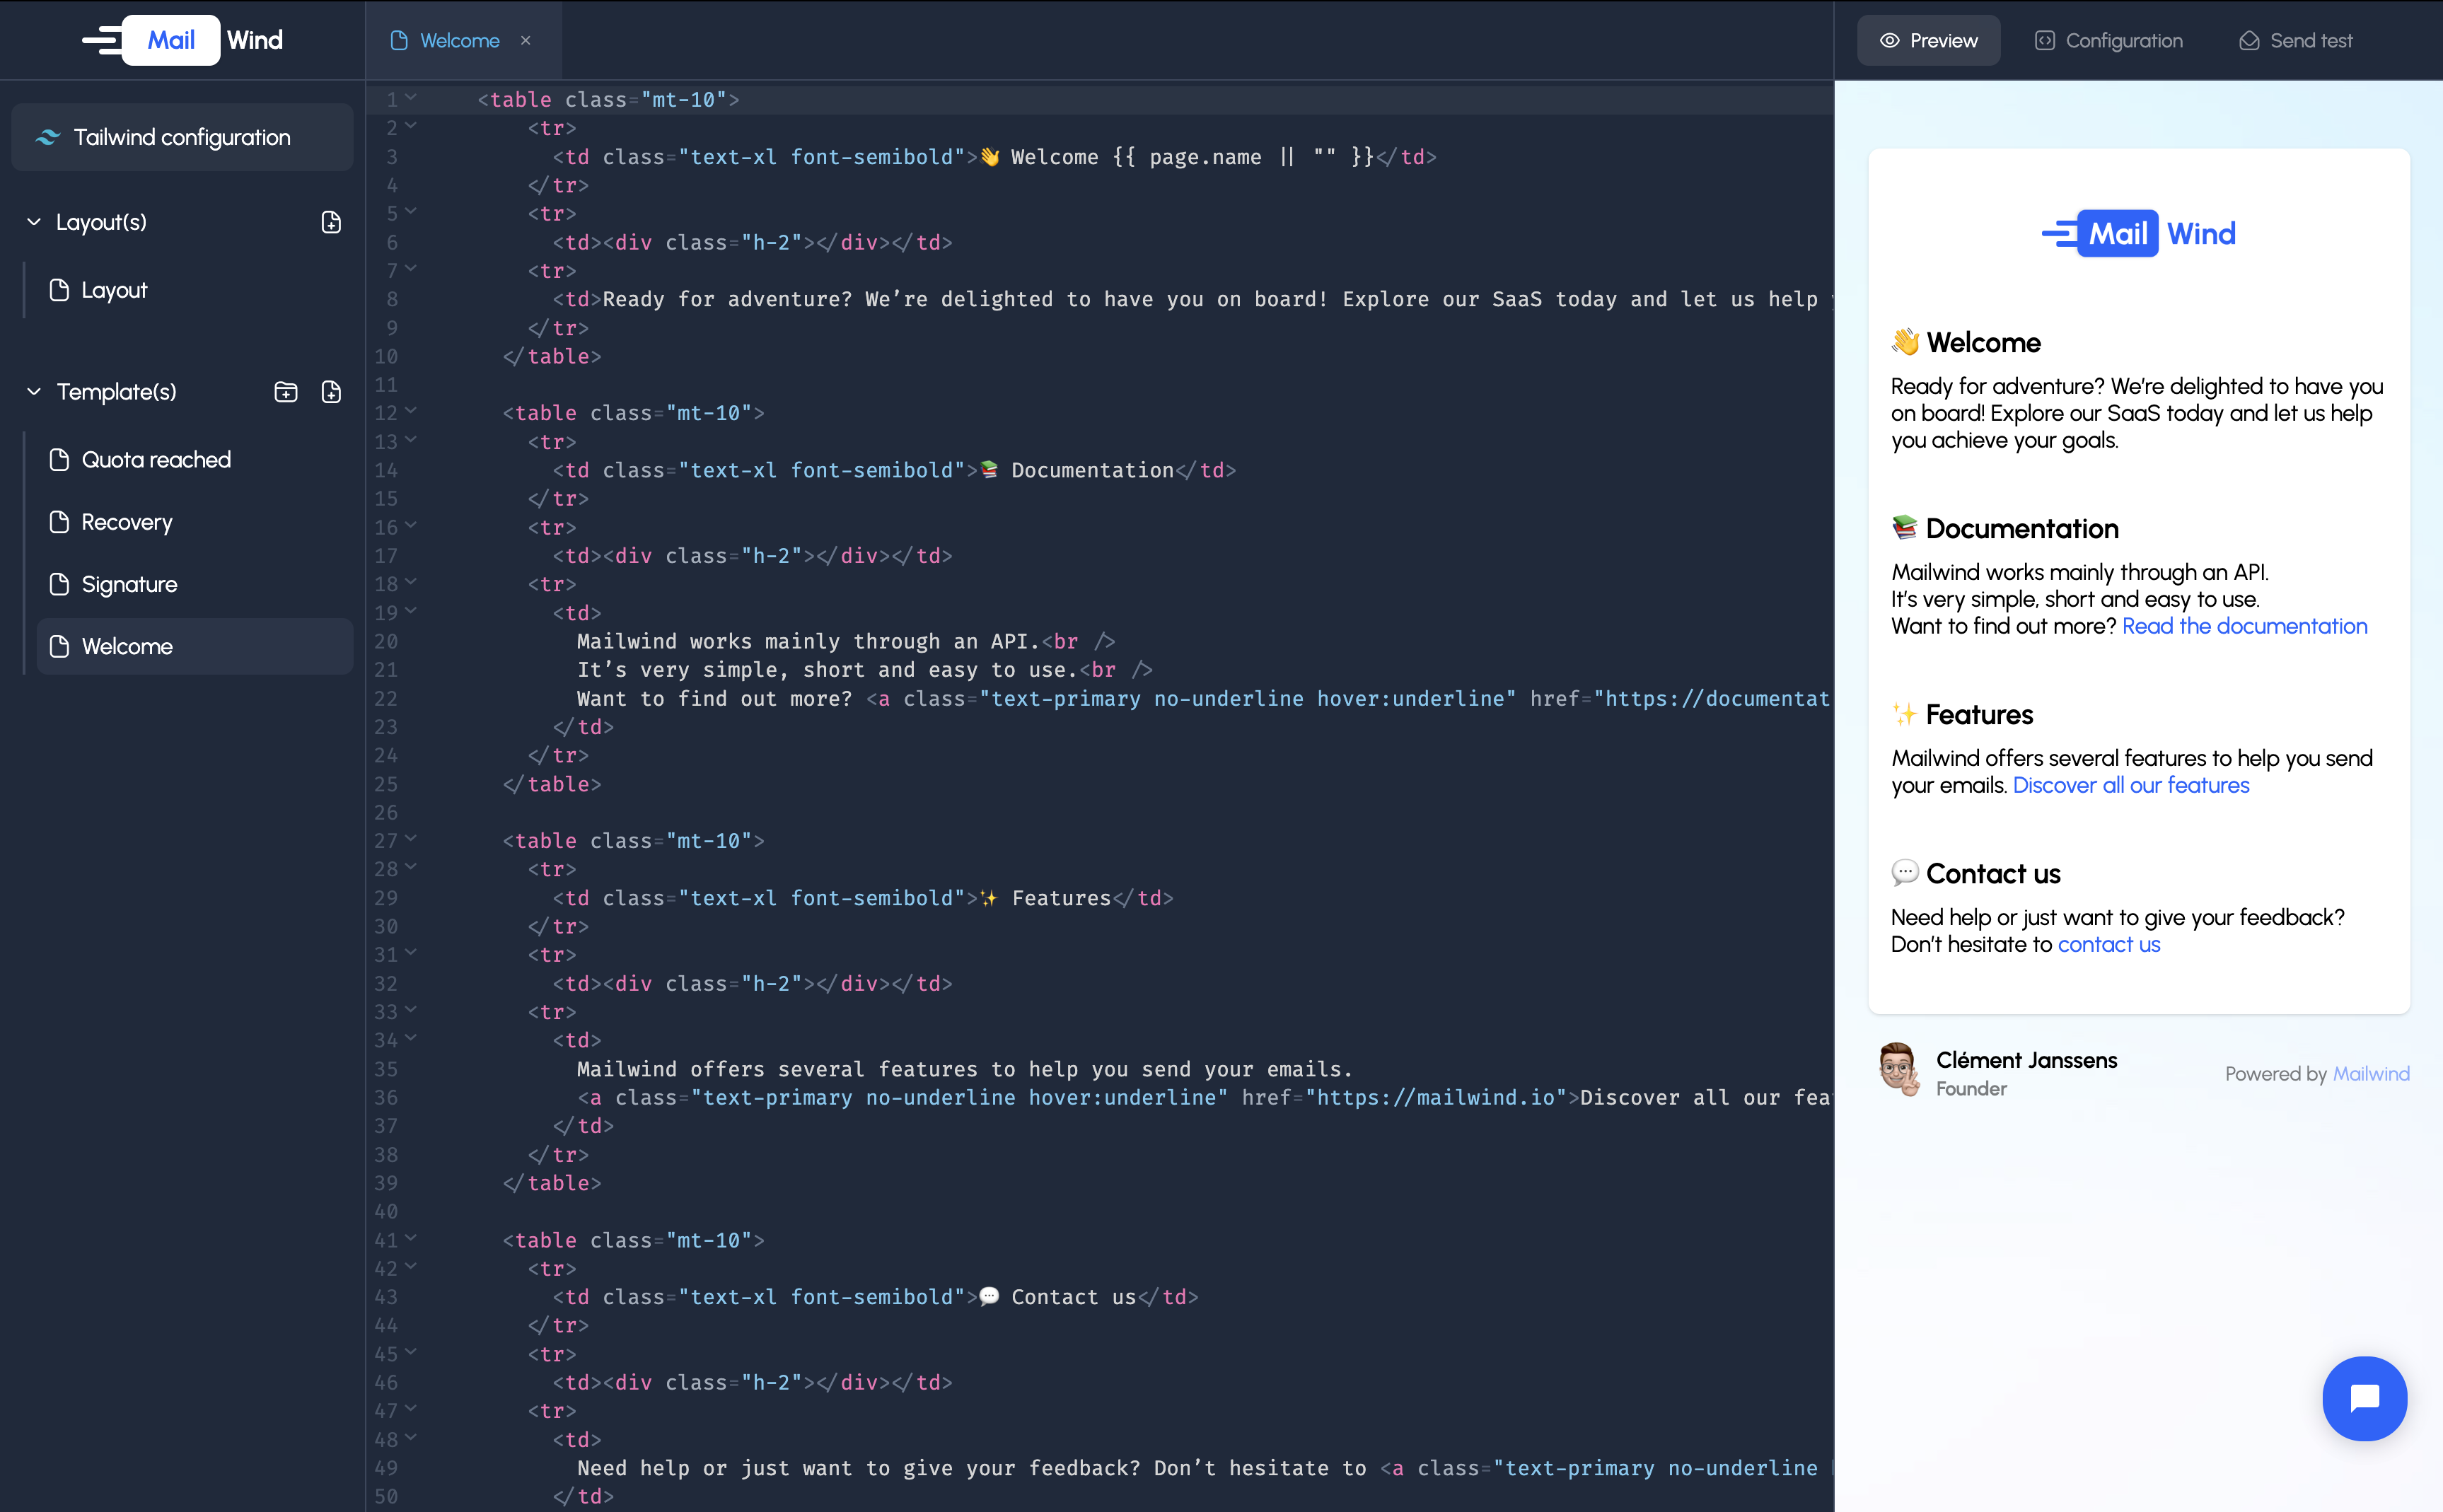Click the Features heading code on line 29
The image size is (2443, 1512).
863,898
